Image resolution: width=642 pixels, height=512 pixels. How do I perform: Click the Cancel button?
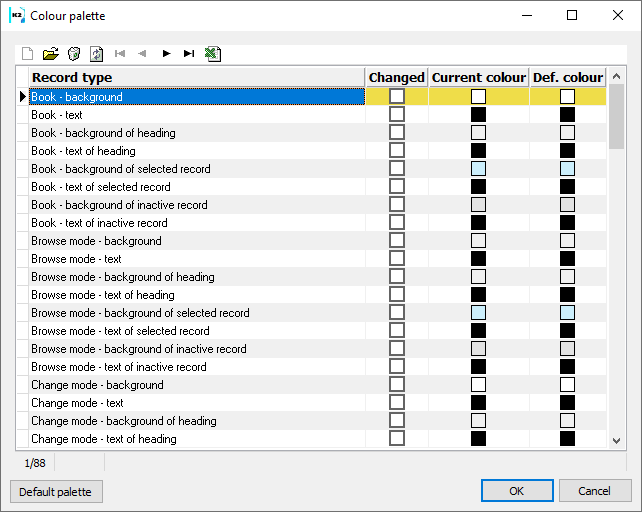(595, 491)
